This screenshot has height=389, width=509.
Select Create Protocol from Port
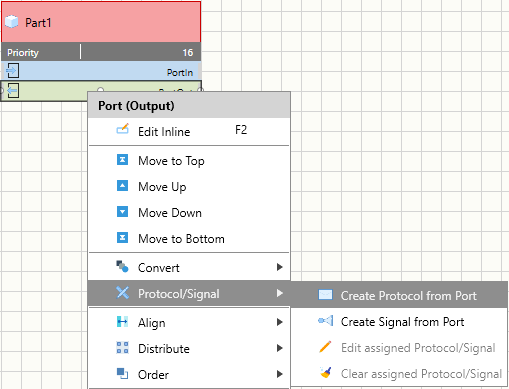tap(399, 295)
